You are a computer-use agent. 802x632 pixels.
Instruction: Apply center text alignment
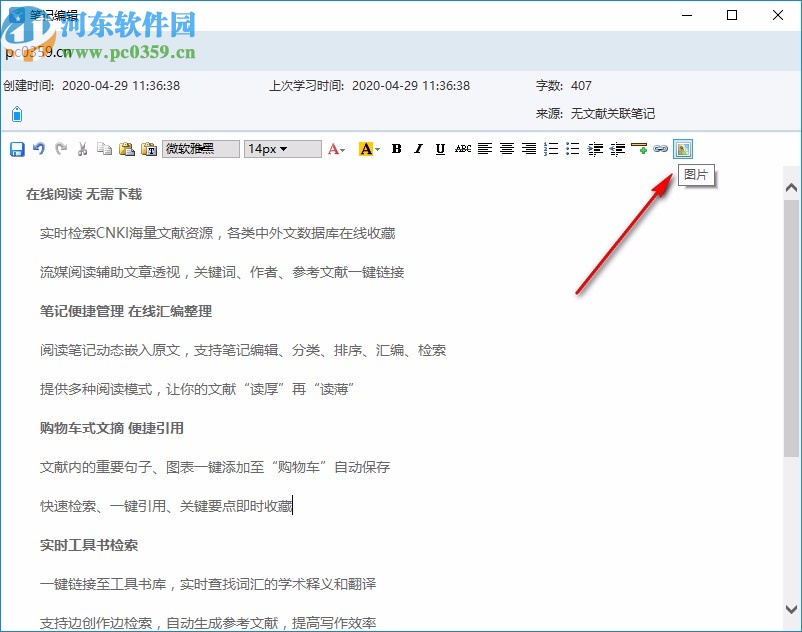pyautogui.click(x=506, y=148)
